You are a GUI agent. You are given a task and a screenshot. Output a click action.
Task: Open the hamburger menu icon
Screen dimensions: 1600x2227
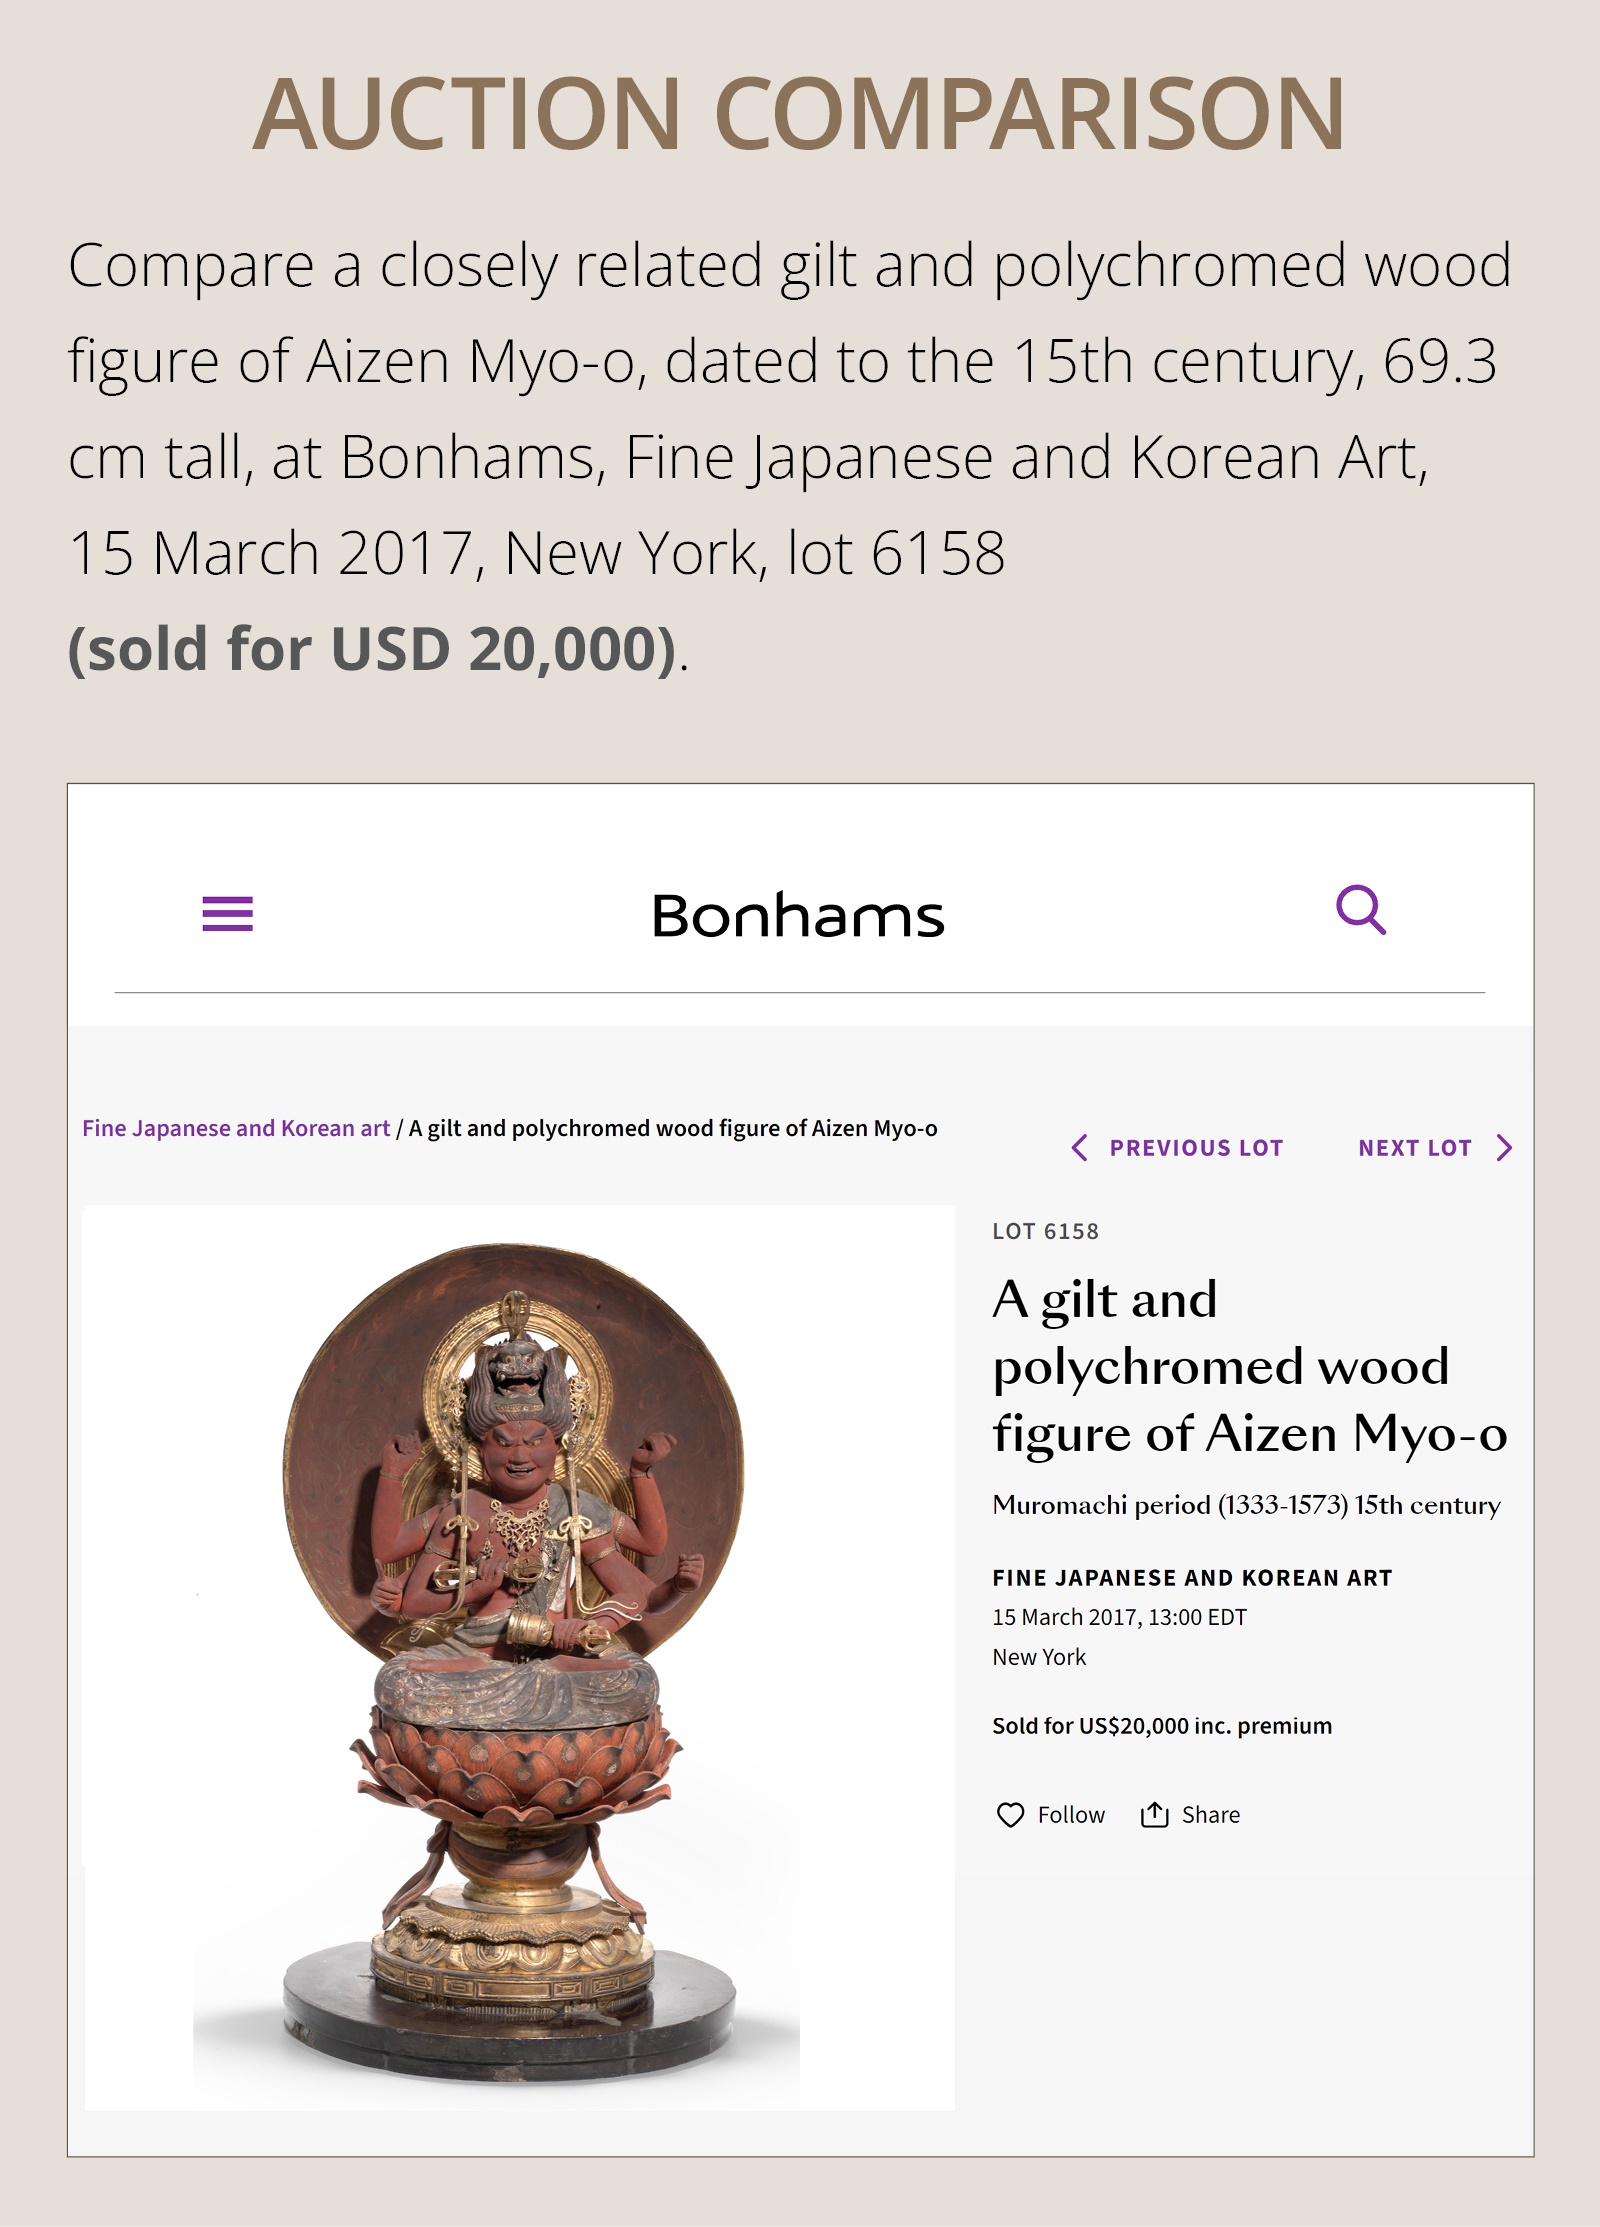click(x=227, y=913)
